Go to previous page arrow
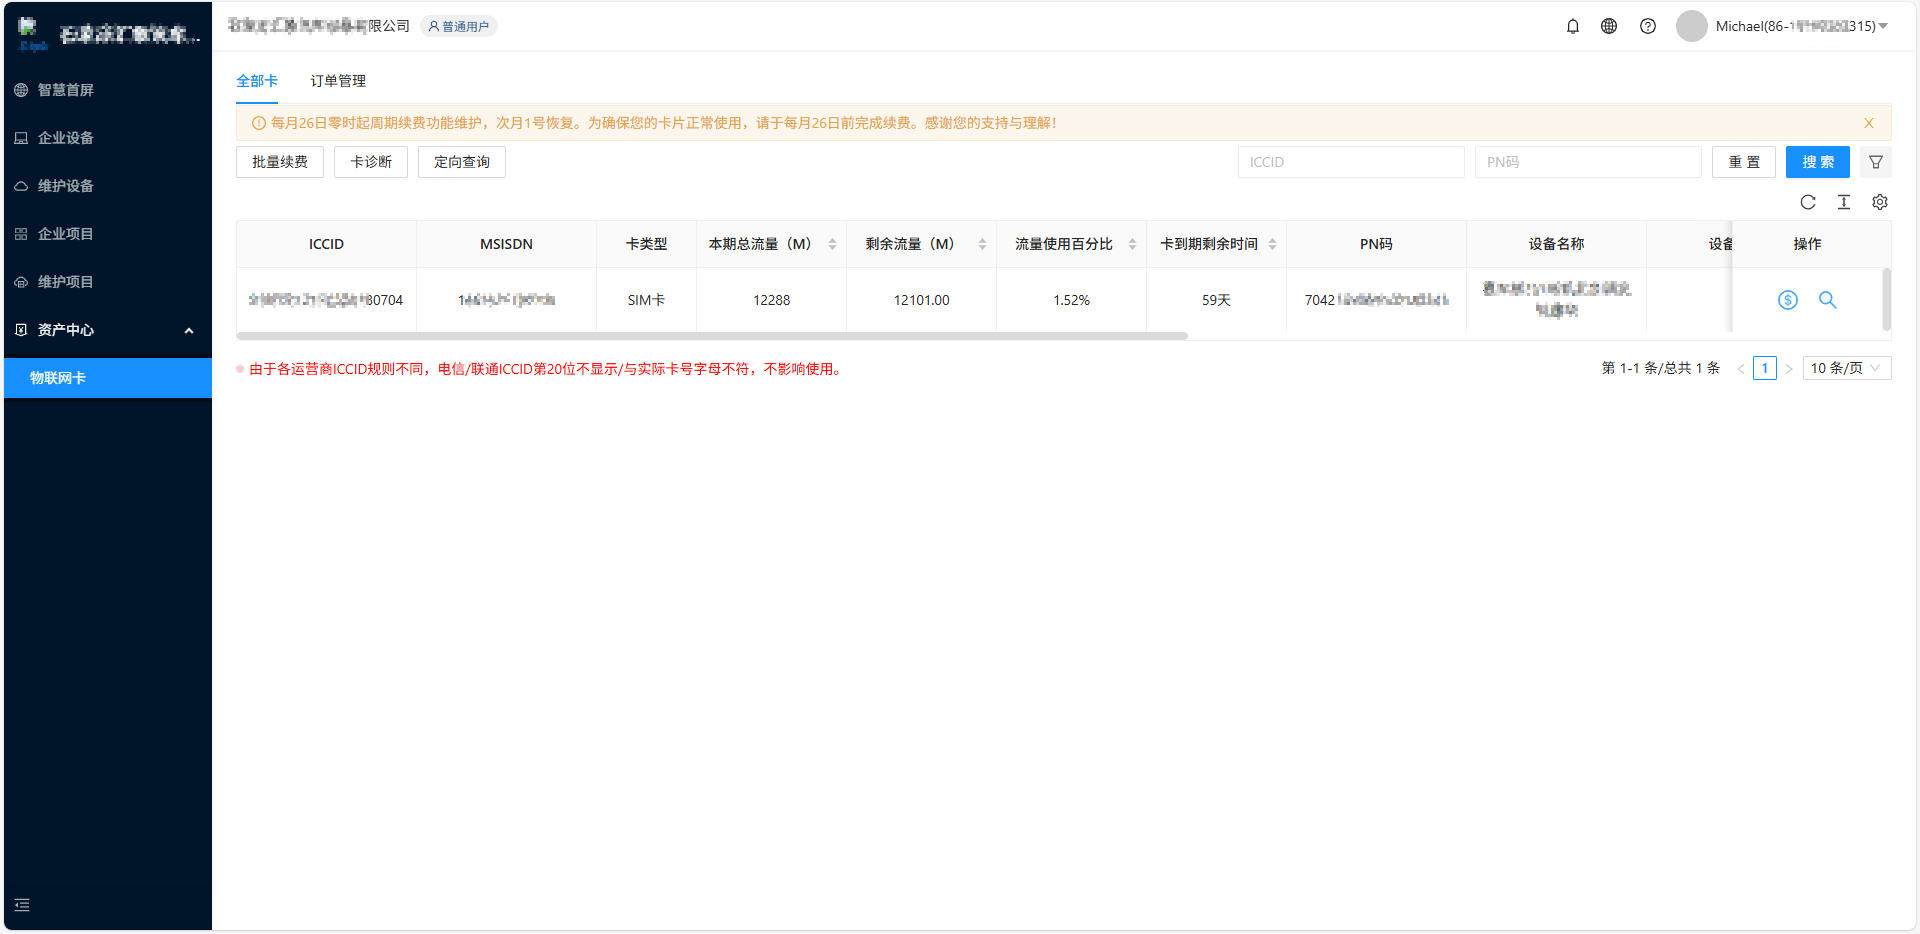 coord(1741,369)
